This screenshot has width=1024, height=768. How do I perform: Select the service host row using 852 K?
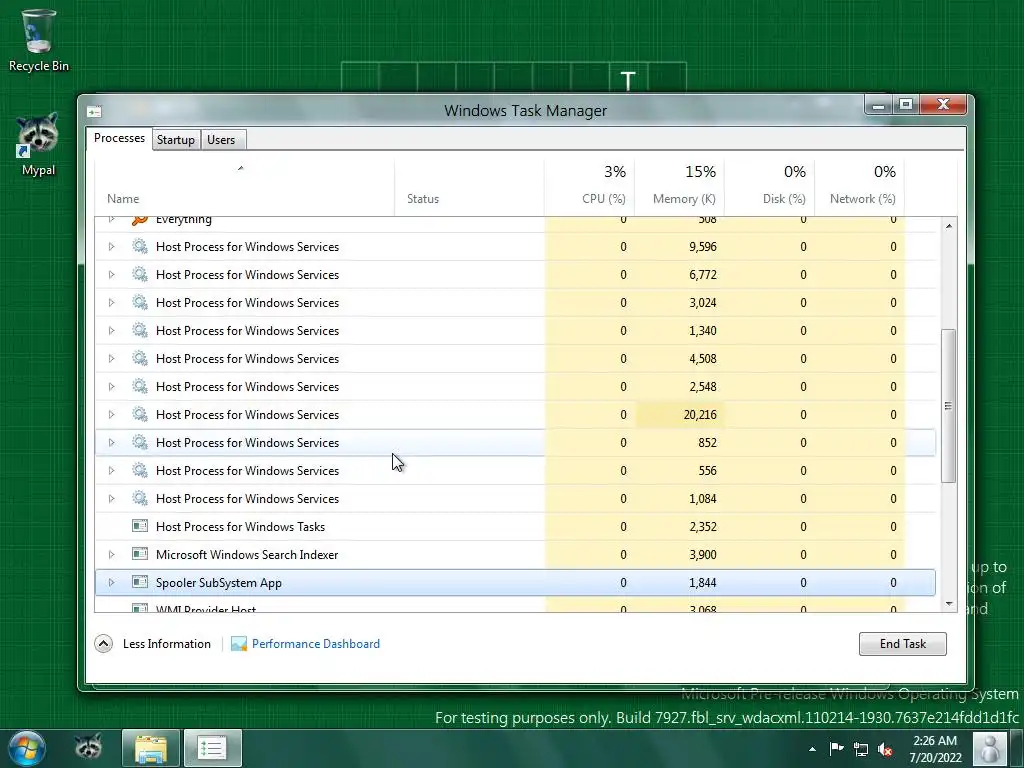515,443
